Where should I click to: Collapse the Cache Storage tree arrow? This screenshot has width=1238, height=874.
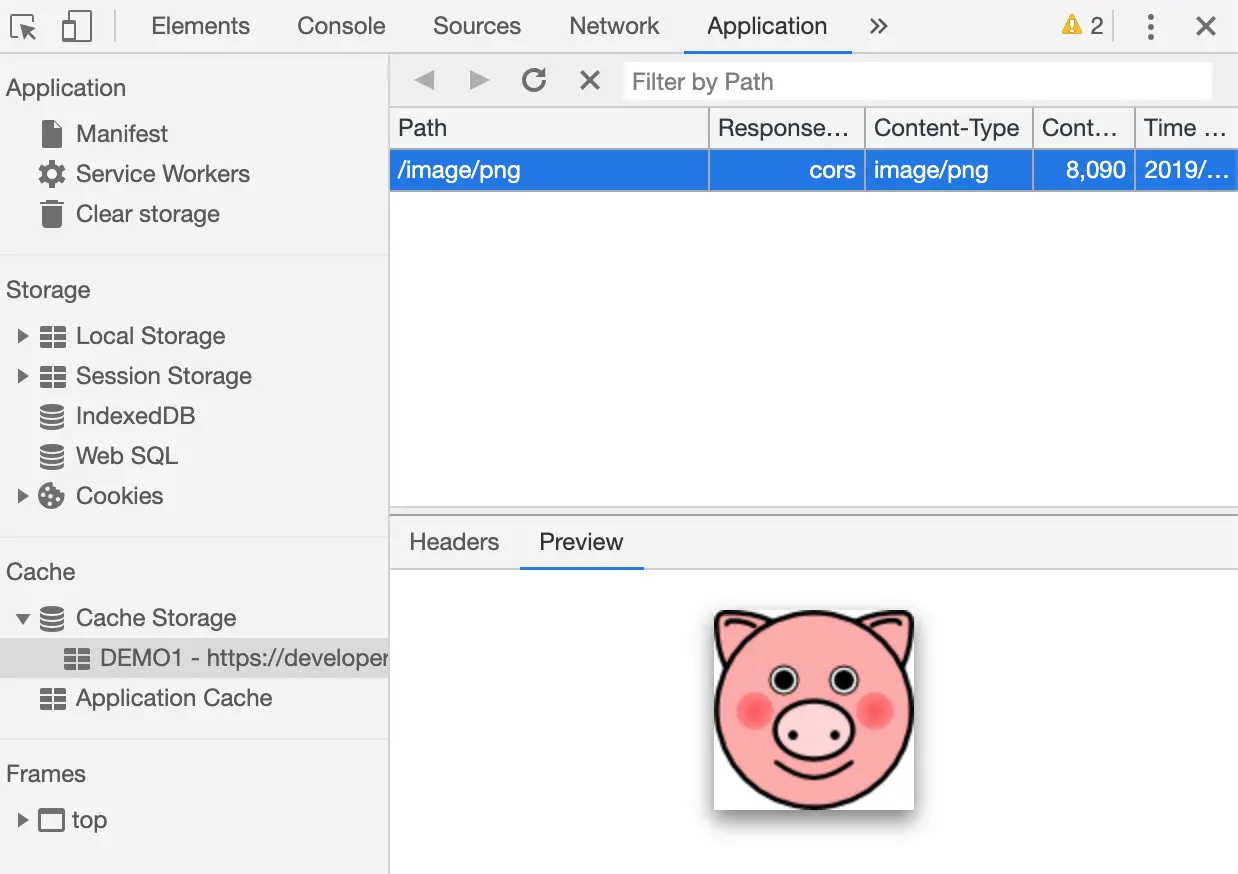tap(23, 618)
